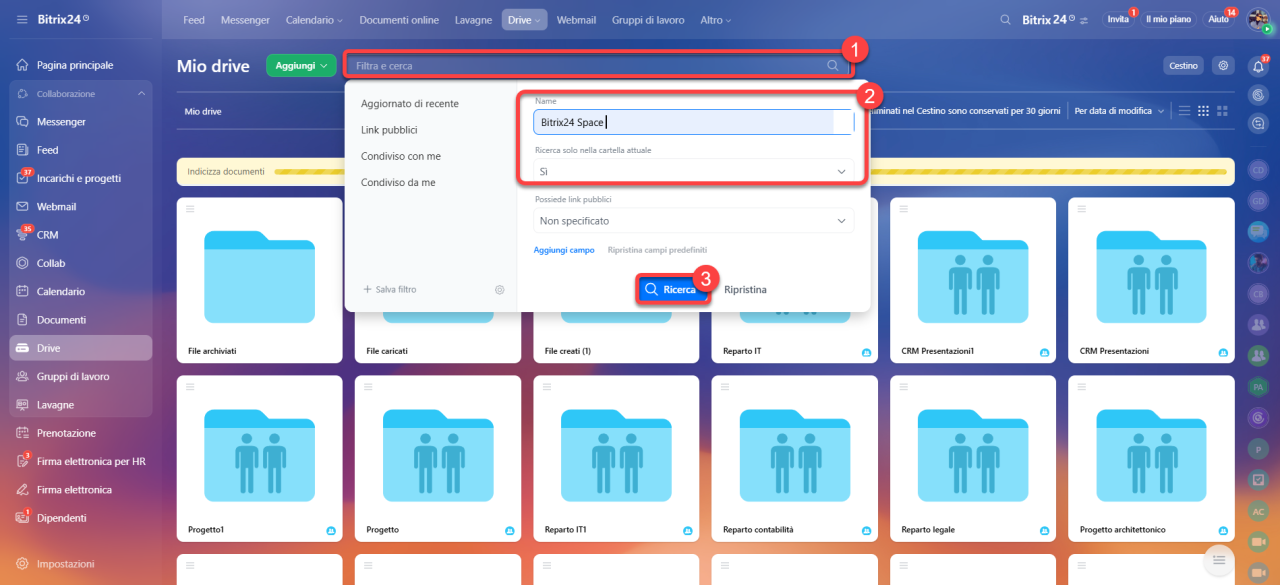1280x585 pixels.
Task: Collapse the Collaborazione sidebar section
Action: tap(141, 94)
